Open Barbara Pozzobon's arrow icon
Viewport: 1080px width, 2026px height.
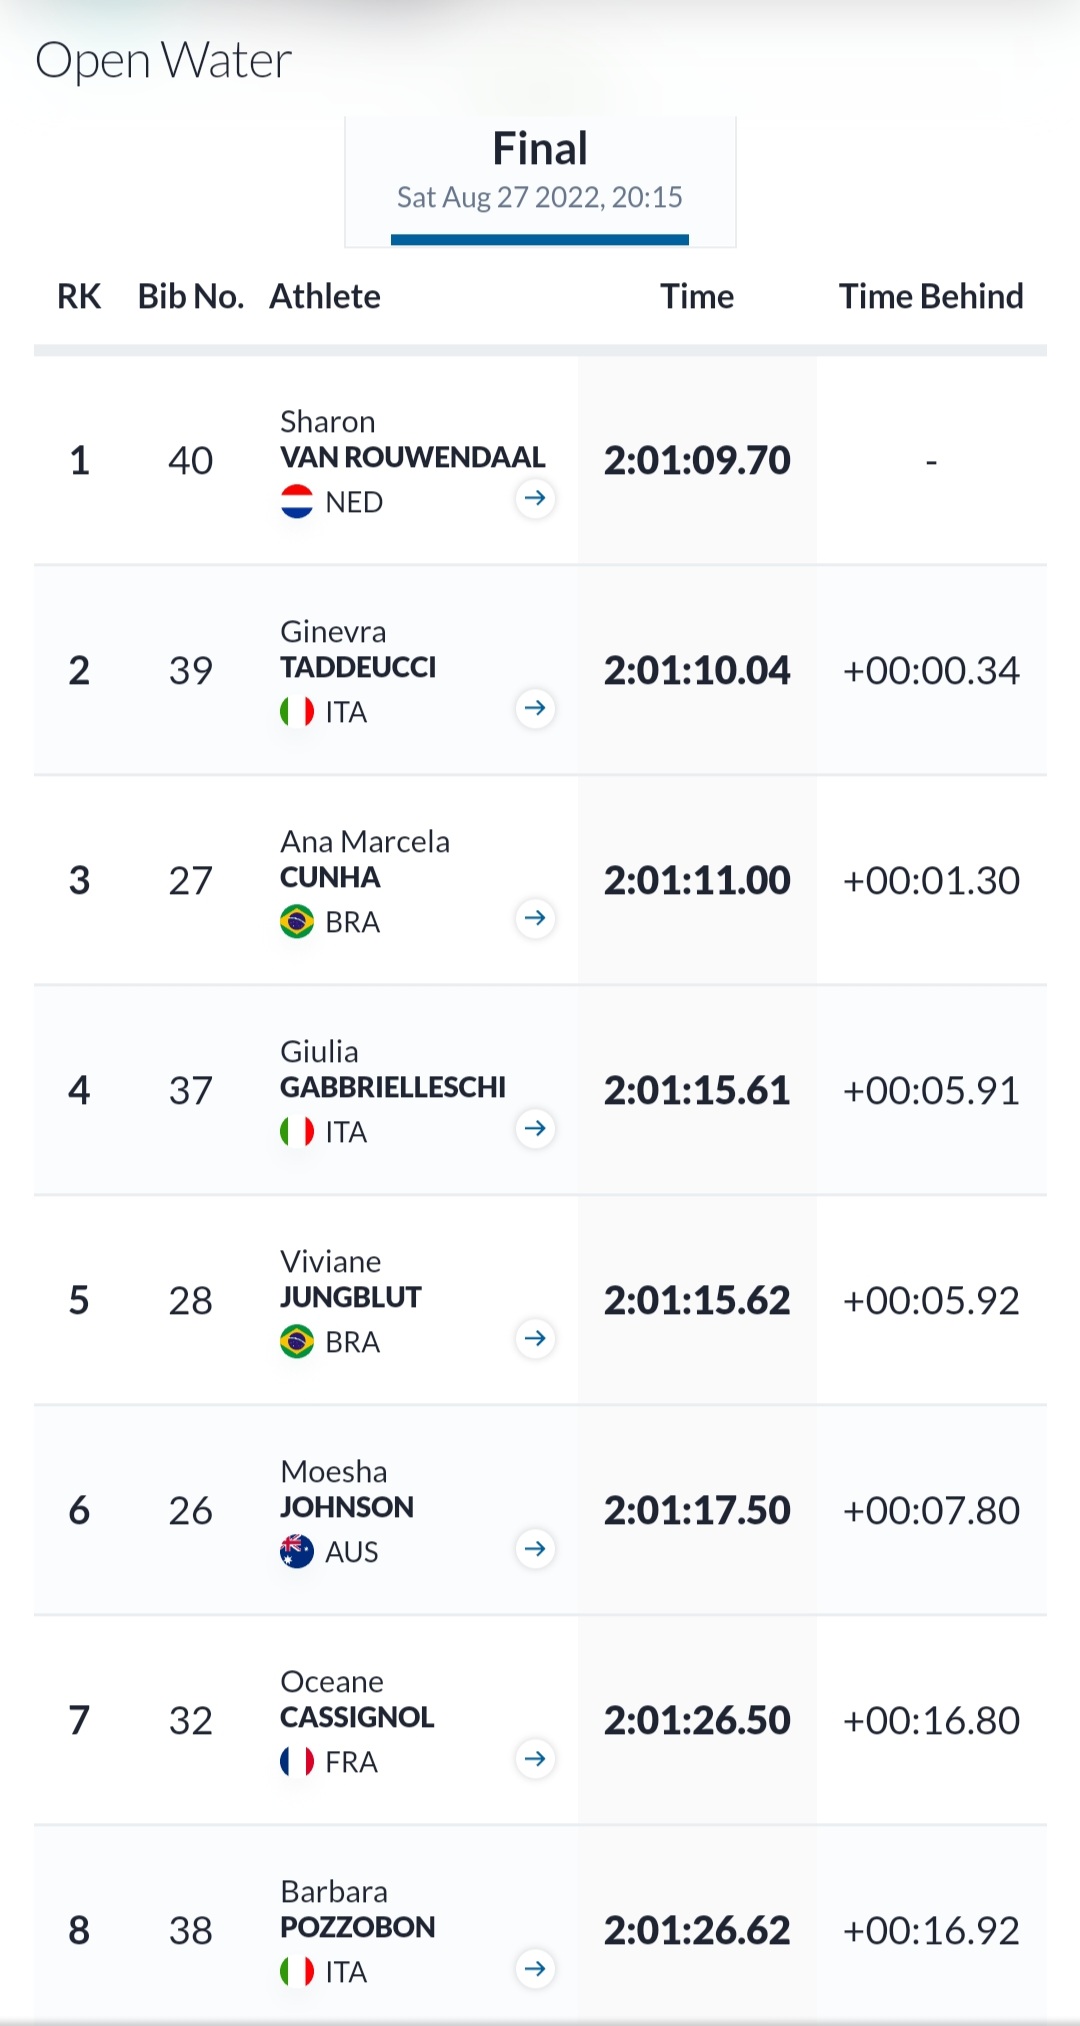pos(535,1968)
